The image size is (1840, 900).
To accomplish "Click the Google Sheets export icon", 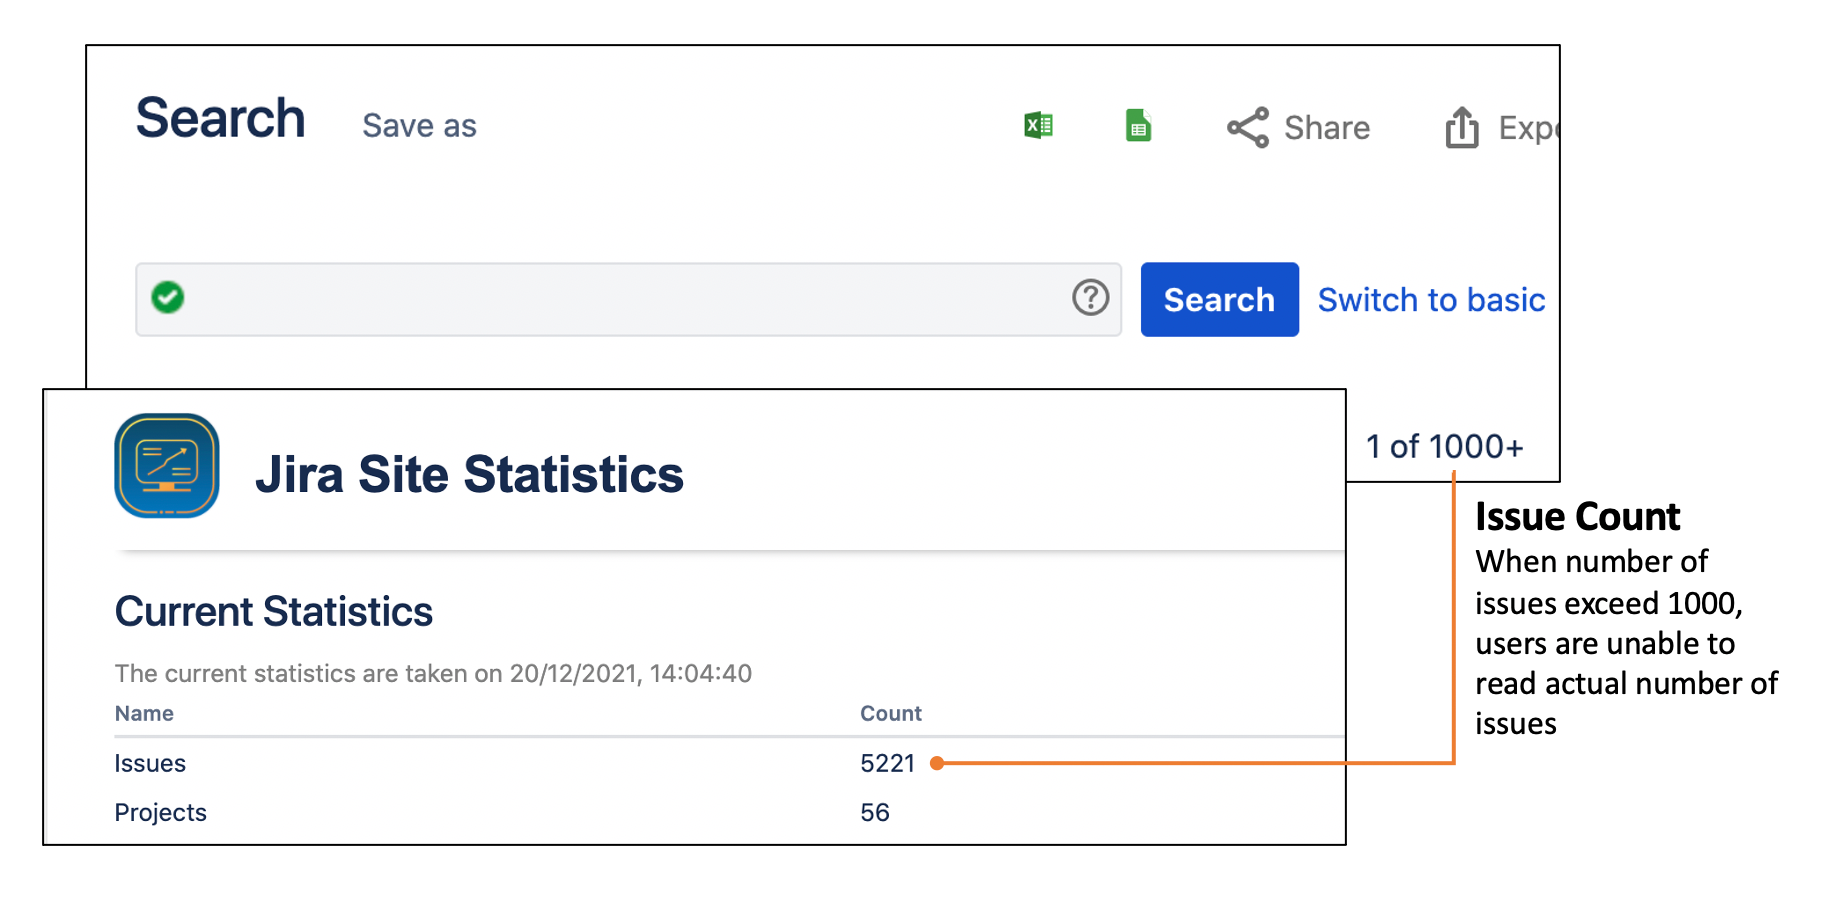I will 1139,126.
